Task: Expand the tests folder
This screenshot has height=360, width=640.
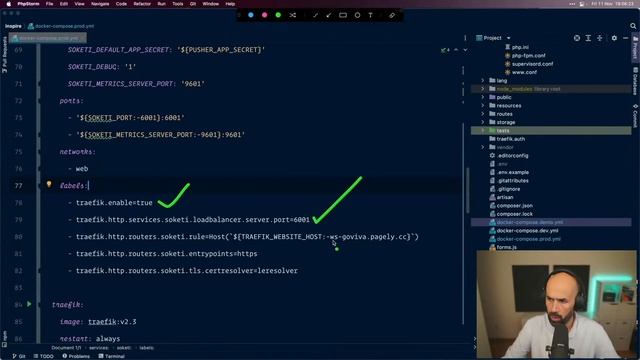Action: tap(482, 130)
